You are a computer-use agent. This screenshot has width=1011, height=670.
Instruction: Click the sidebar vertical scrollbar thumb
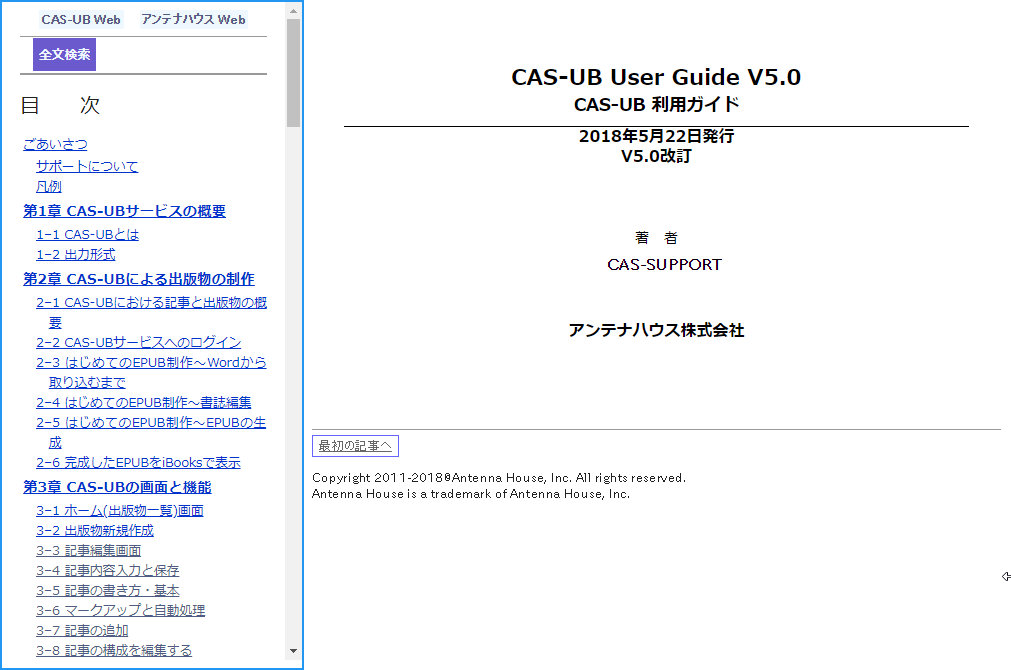[x=293, y=73]
